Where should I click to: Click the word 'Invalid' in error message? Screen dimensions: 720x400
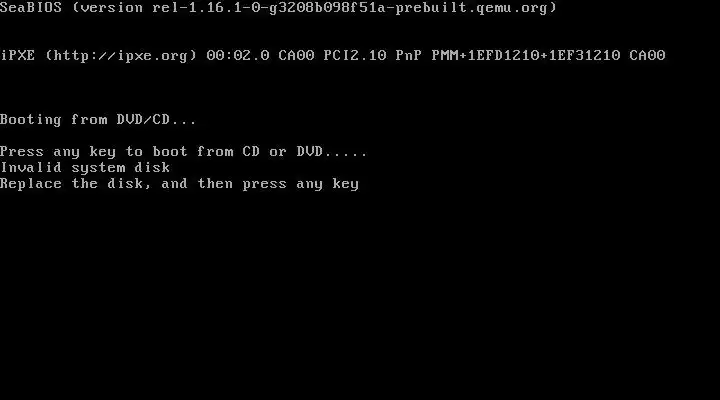tap(31, 168)
